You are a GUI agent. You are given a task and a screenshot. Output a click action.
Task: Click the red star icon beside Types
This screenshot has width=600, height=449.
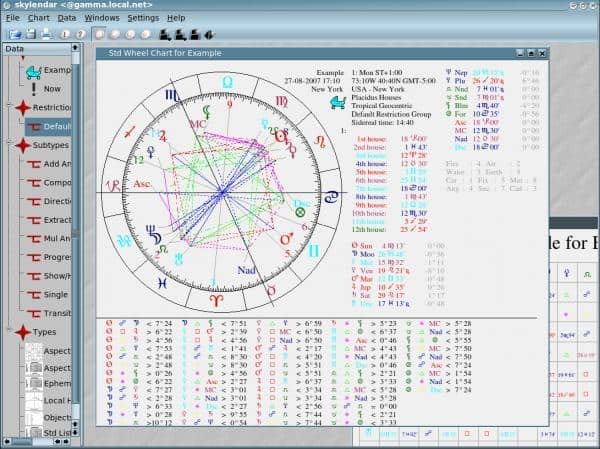(23, 332)
